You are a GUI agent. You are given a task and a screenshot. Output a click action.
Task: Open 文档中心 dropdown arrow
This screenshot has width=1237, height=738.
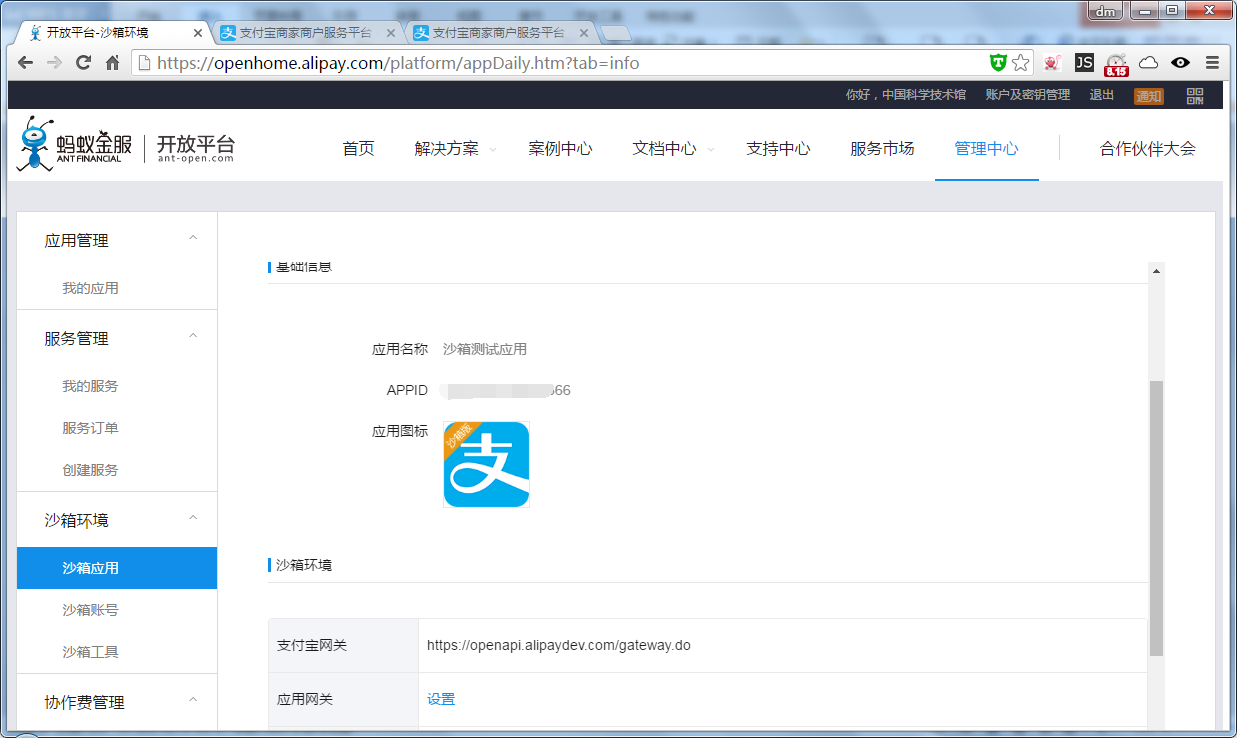710,150
